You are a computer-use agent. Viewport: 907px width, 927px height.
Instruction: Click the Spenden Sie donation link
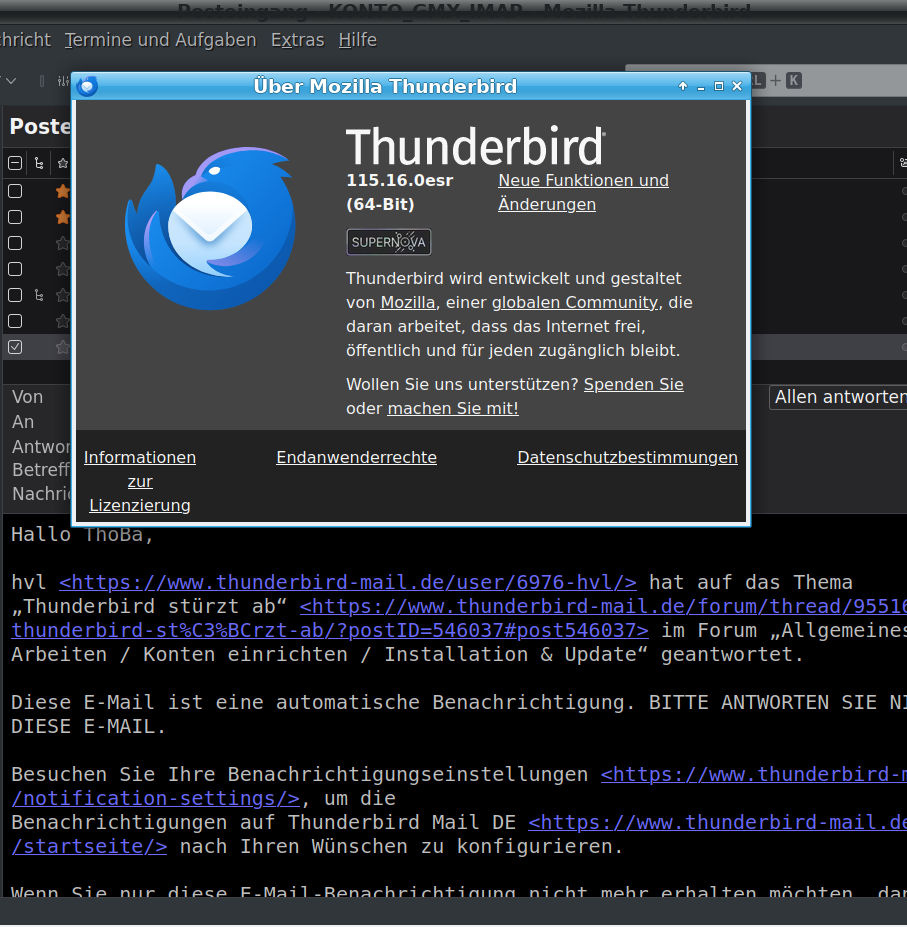click(633, 384)
